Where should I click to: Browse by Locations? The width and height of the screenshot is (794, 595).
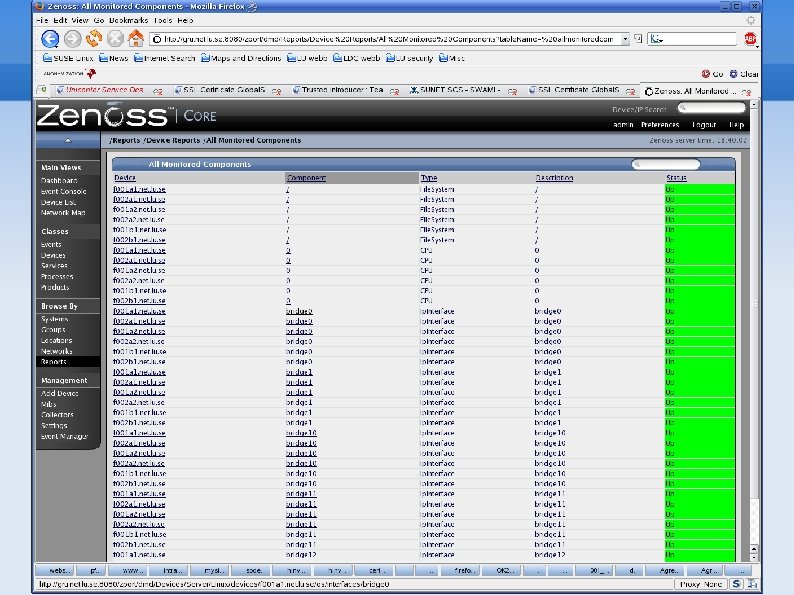[56, 340]
